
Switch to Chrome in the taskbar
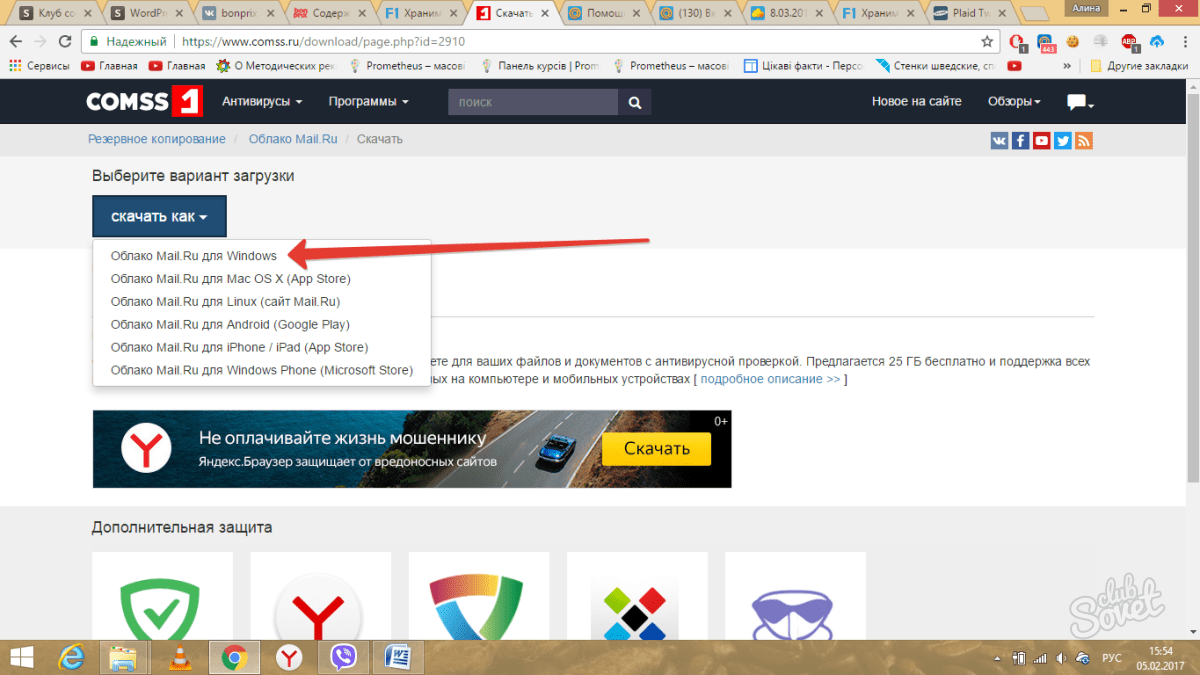235,657
